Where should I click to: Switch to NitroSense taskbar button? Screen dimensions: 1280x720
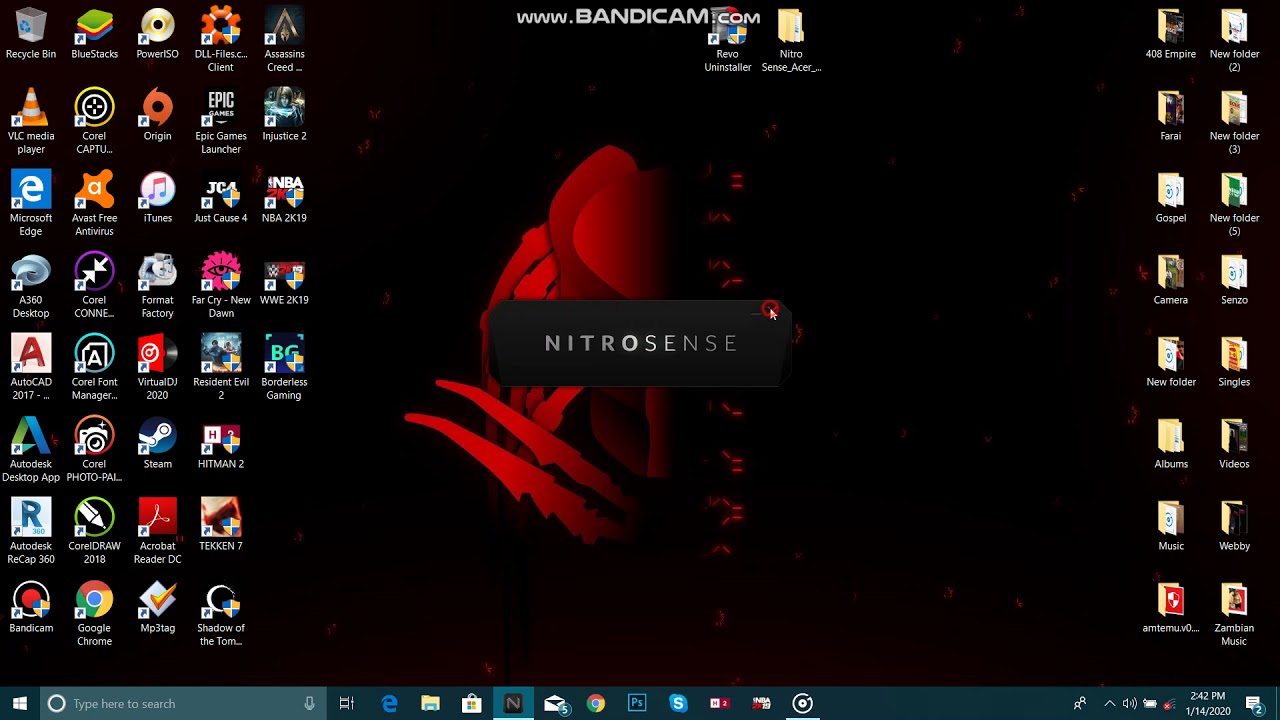(513, 703)
